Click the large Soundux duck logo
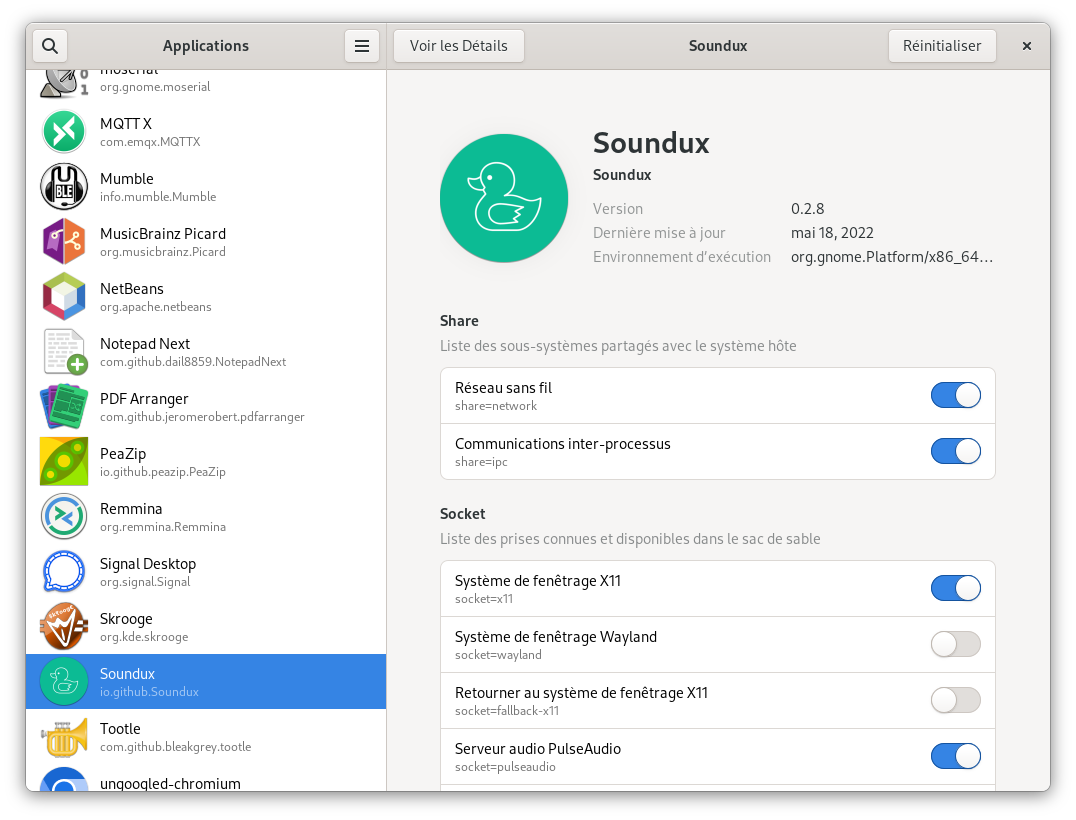This screenshot has width=1076, height=820. click(504, 198)
